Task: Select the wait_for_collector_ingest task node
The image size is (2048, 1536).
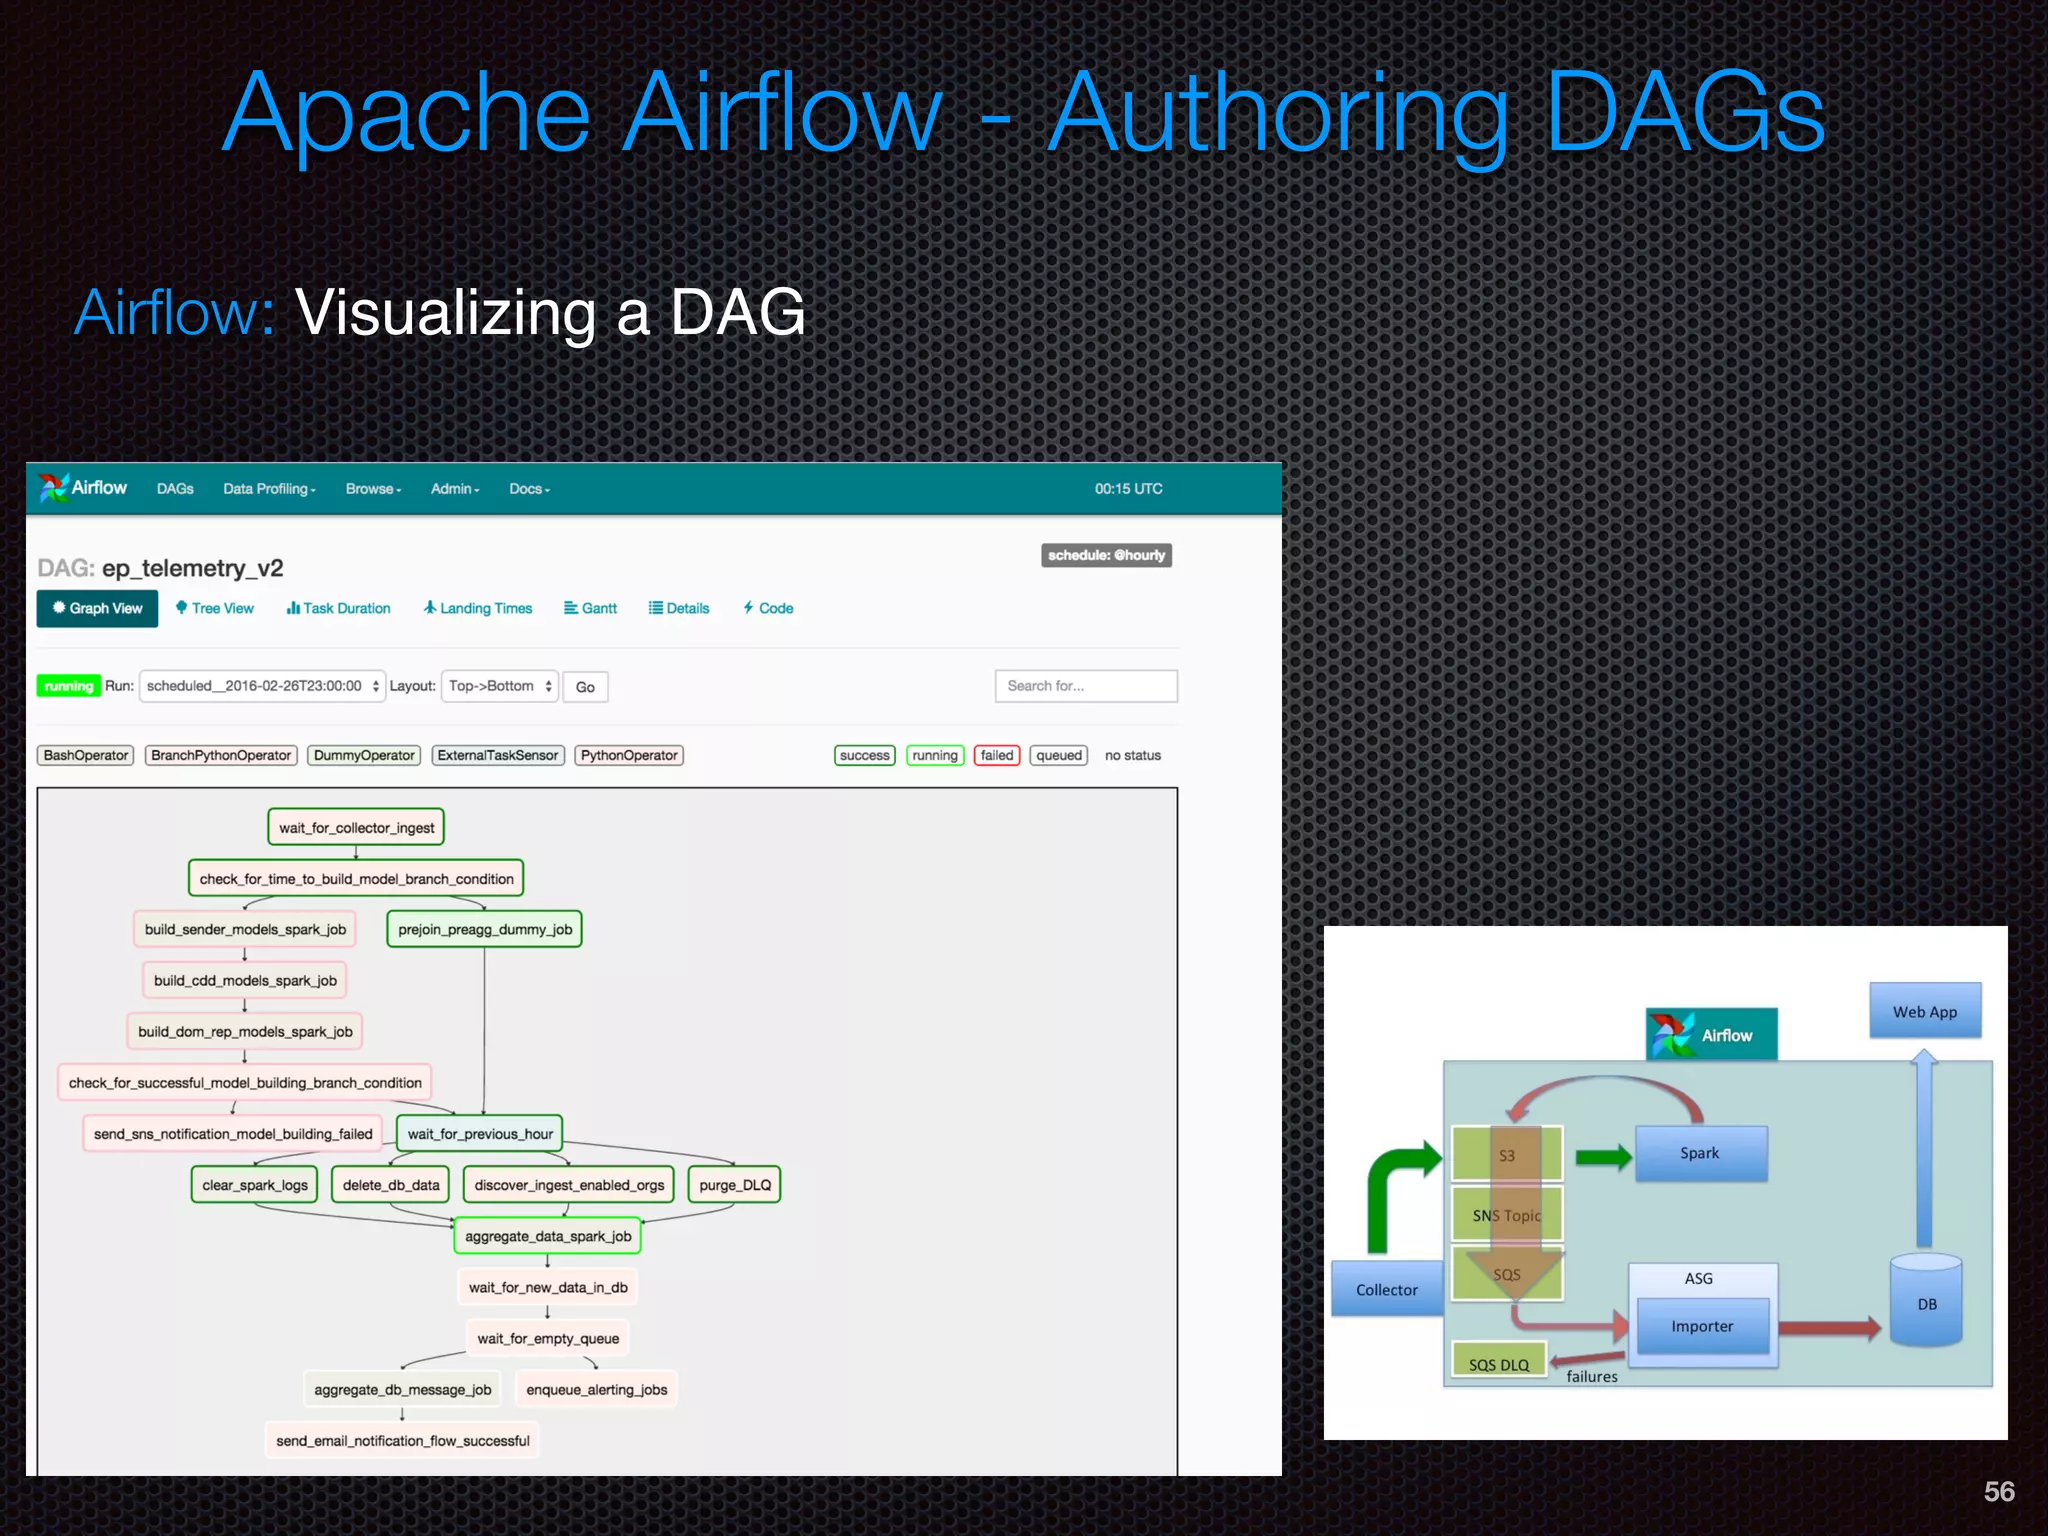Action: (356, 827)
